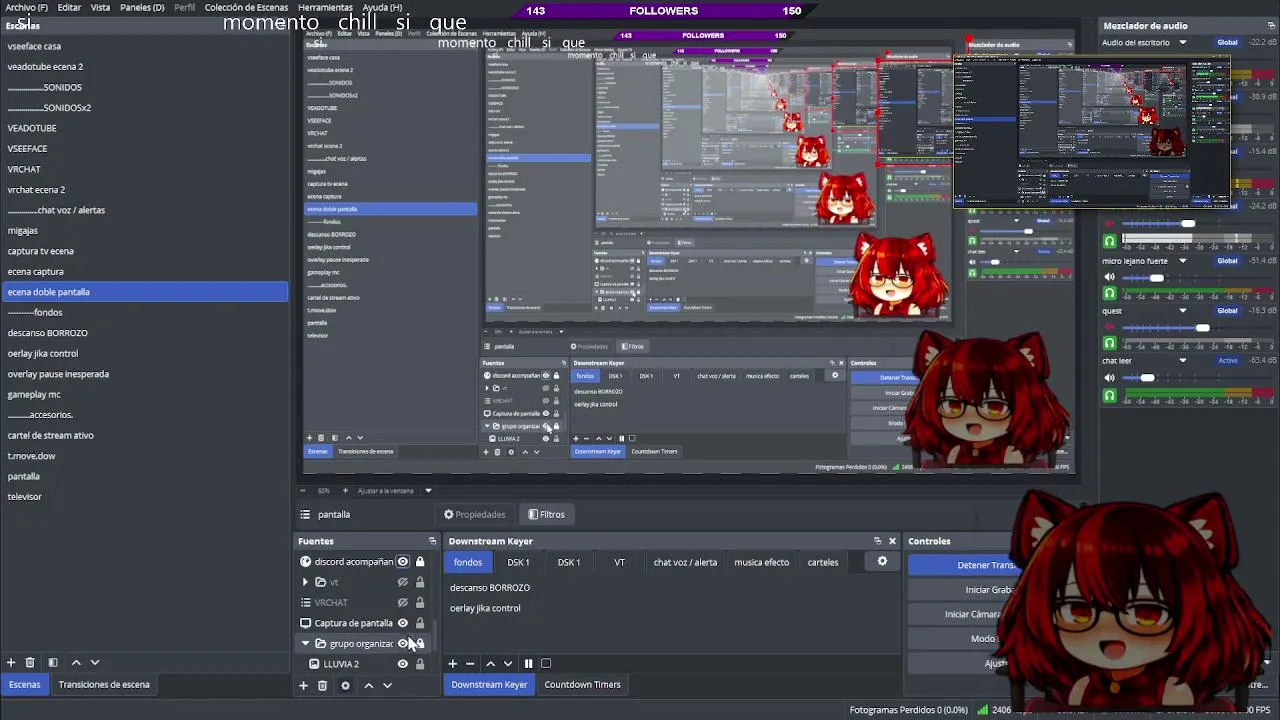
Task: Click the Global button for Audio del escritorio
Action: [x=1227, y=43]
